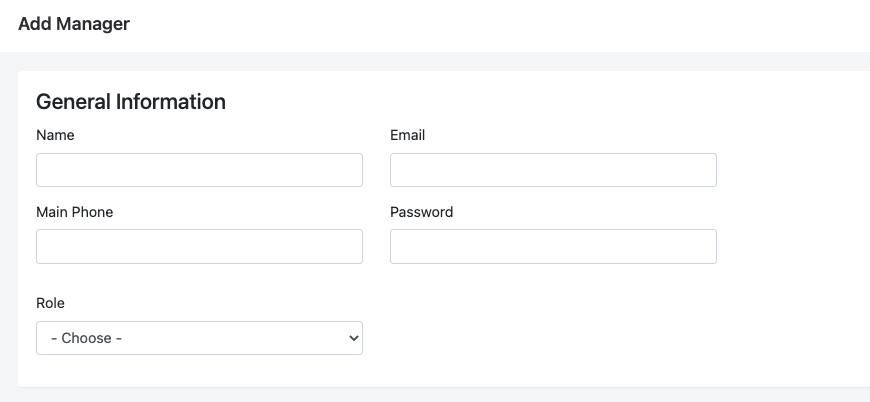Click empty card area right of General Information

click(x=550, y=101)
